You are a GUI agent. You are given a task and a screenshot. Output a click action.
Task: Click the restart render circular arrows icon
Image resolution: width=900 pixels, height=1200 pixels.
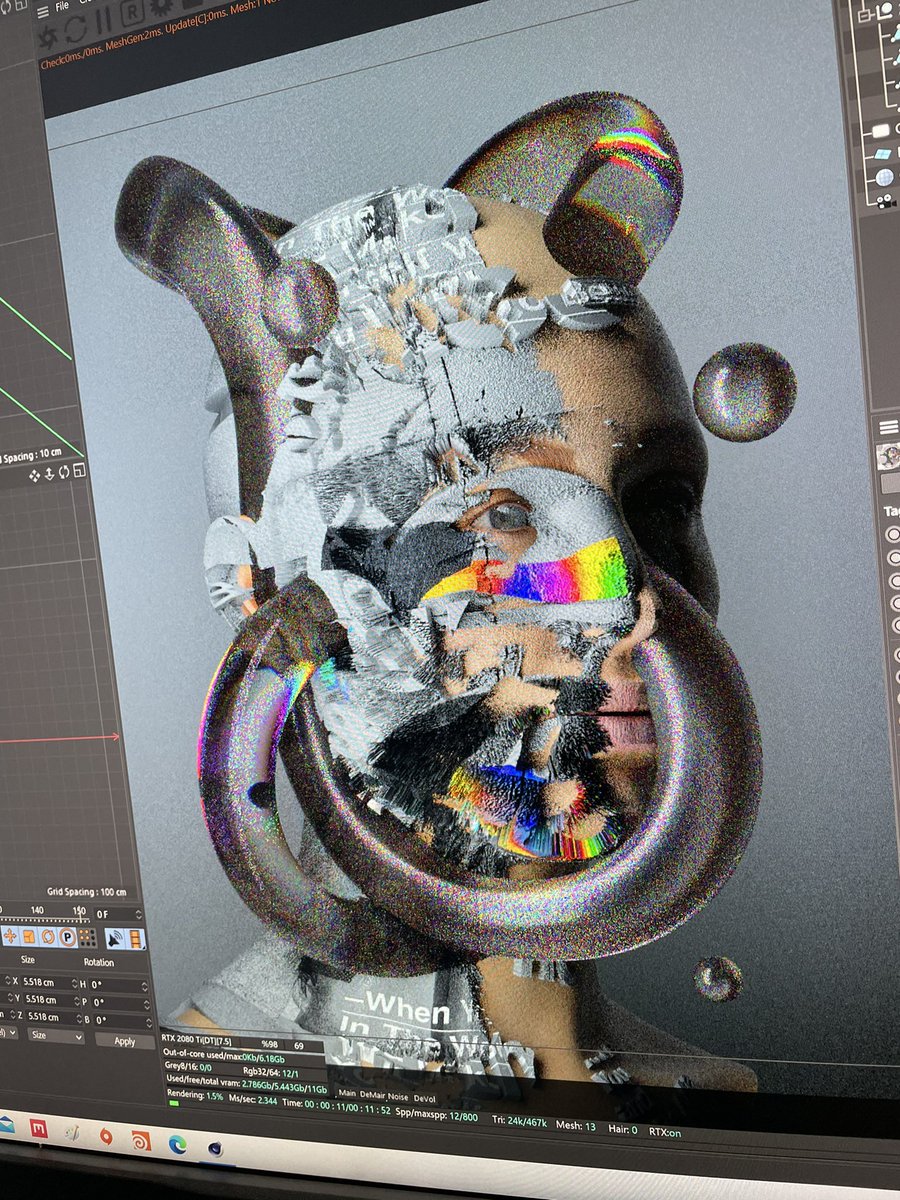tap(76, 29)
